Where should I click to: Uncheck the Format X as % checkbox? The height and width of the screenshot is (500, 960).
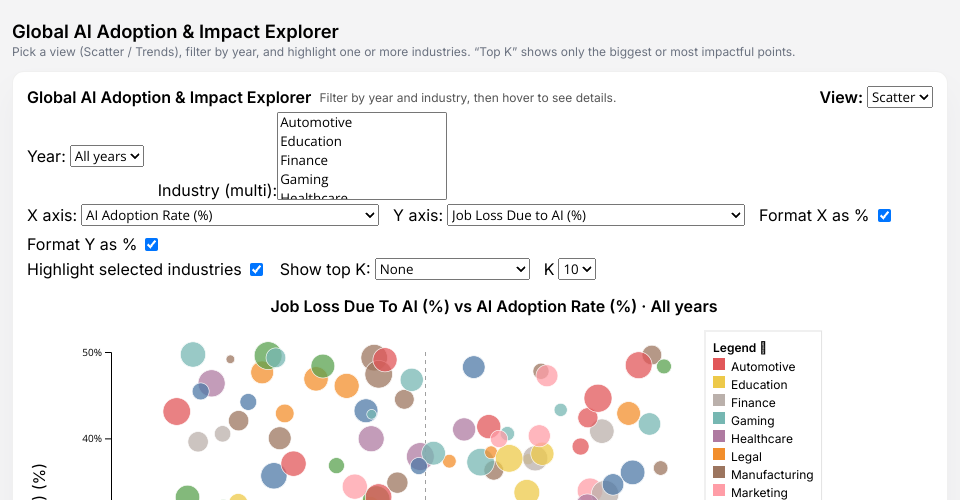click(884, 215)
